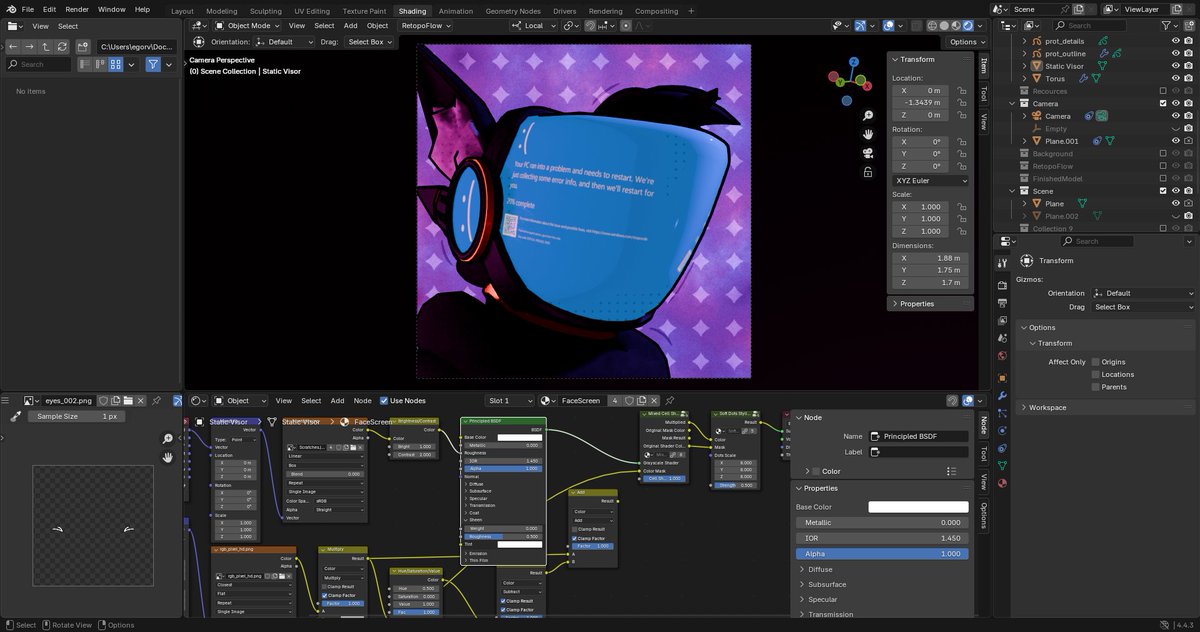Open the Object properties tab icon
The width and height of the screenshot is (1200, 632).
[1003, 379]
